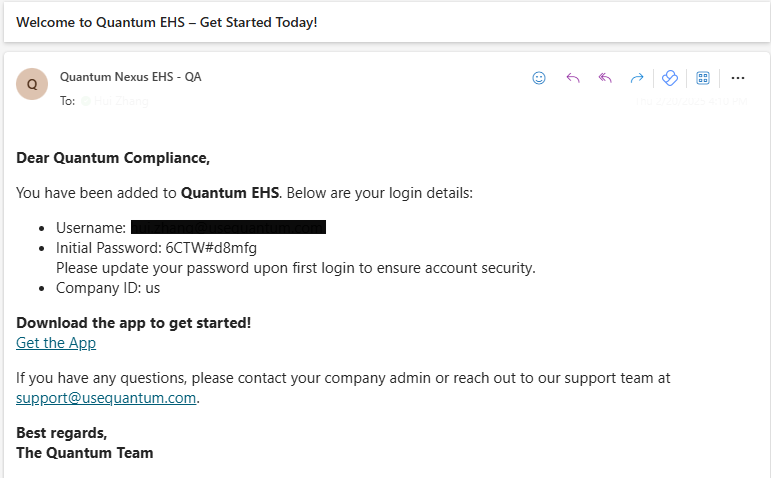
Task: Open More actions ellipsis menu
Action: 738,78
